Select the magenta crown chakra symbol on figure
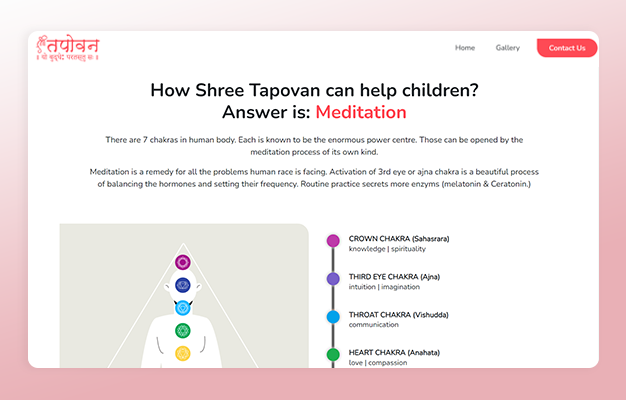 tap(183, 262)
